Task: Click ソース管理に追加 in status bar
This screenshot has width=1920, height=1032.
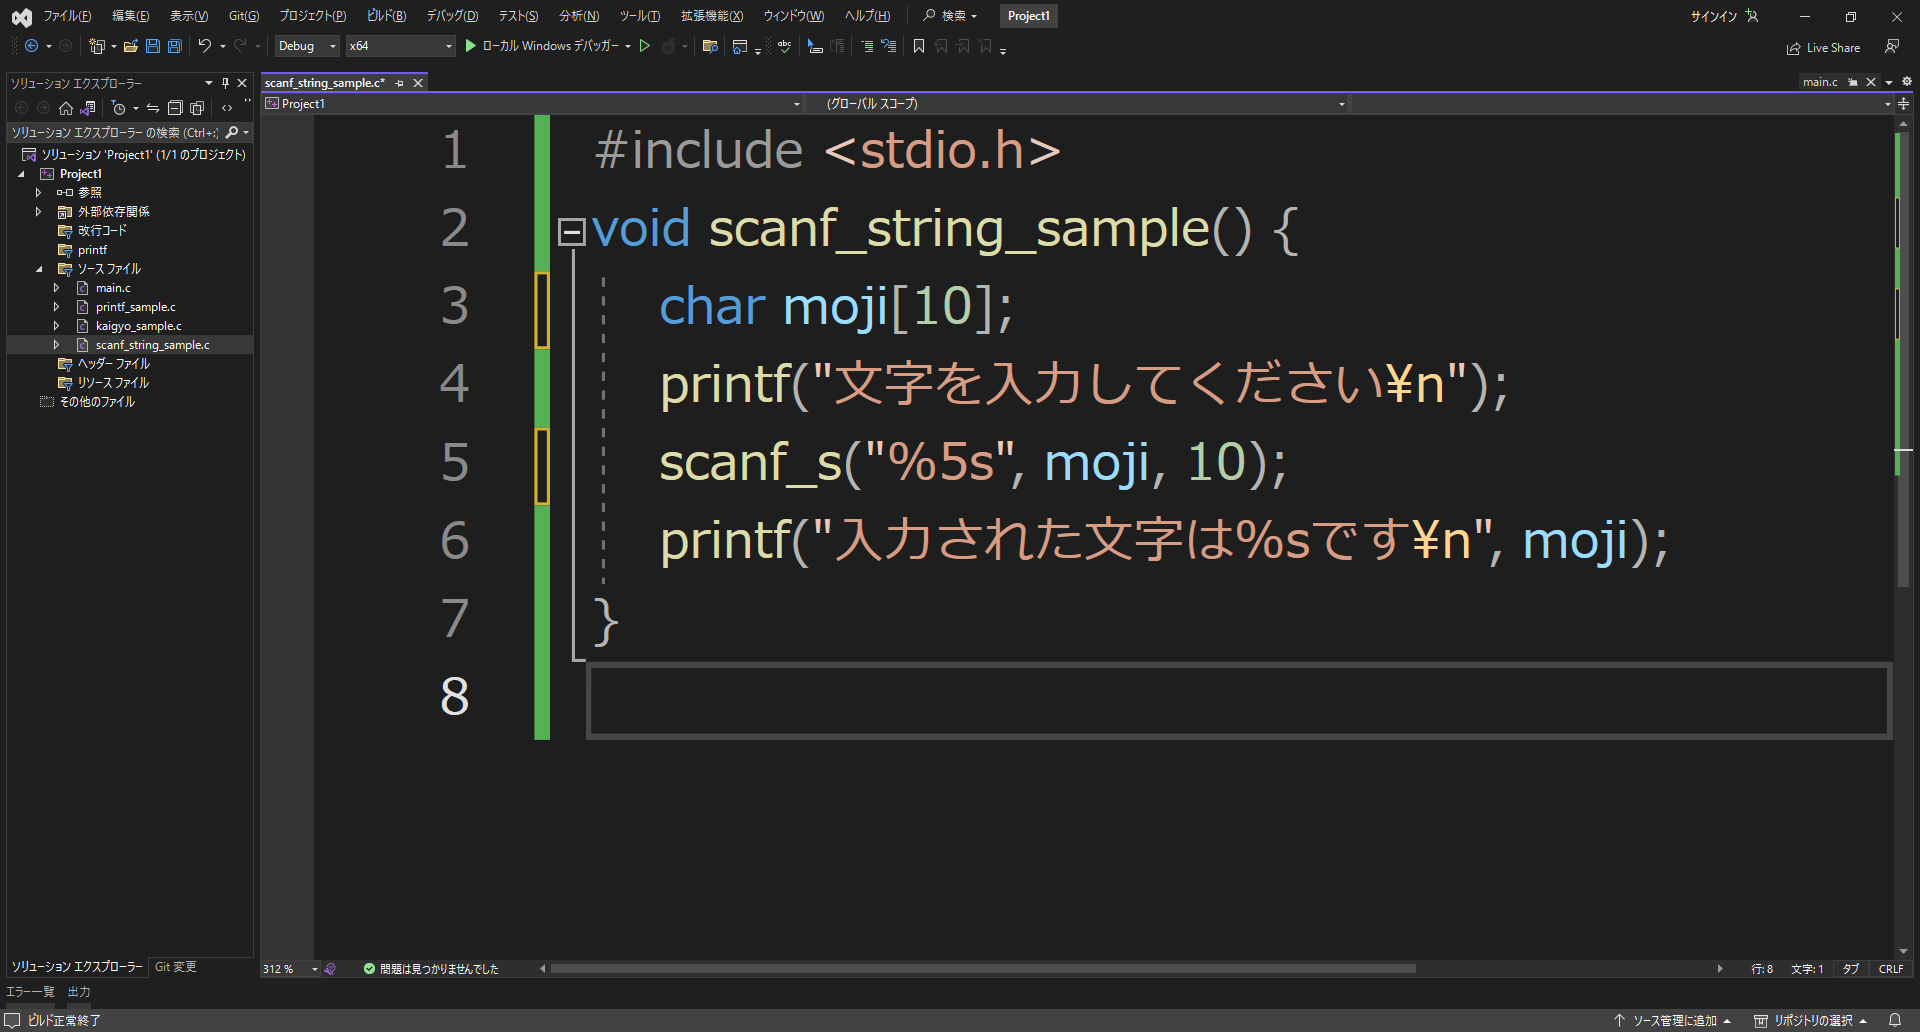Action: (1673, 1020)
